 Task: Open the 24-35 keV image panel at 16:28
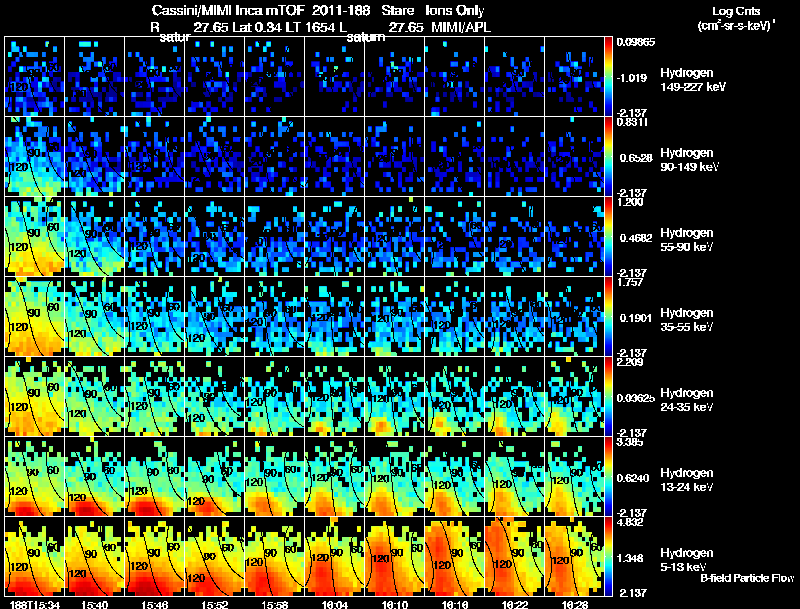click(574, 397)
